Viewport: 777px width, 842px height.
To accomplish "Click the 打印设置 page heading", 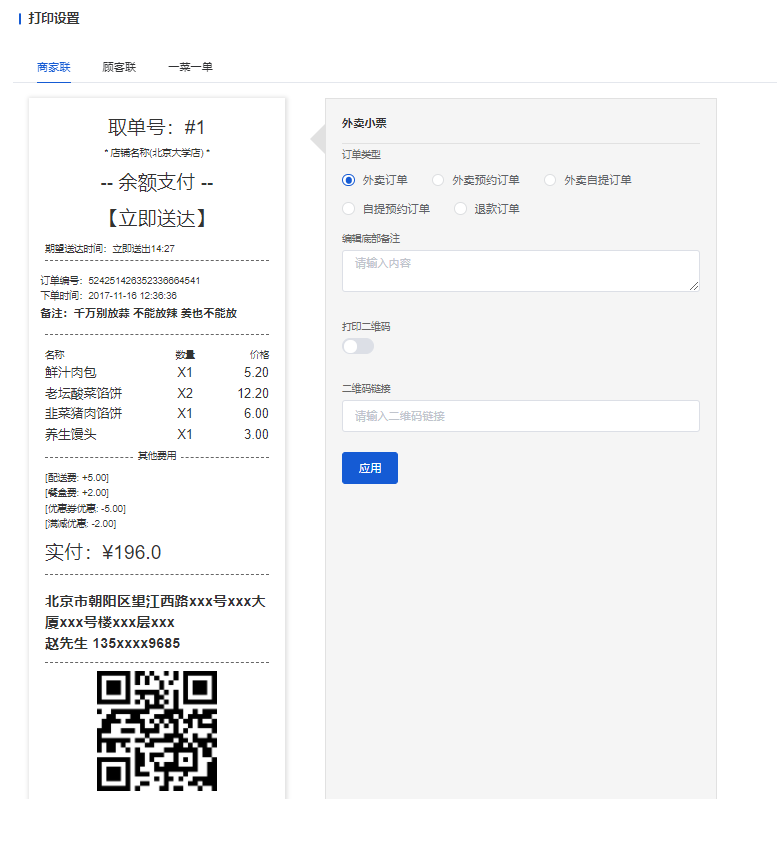I will [54, 18].
